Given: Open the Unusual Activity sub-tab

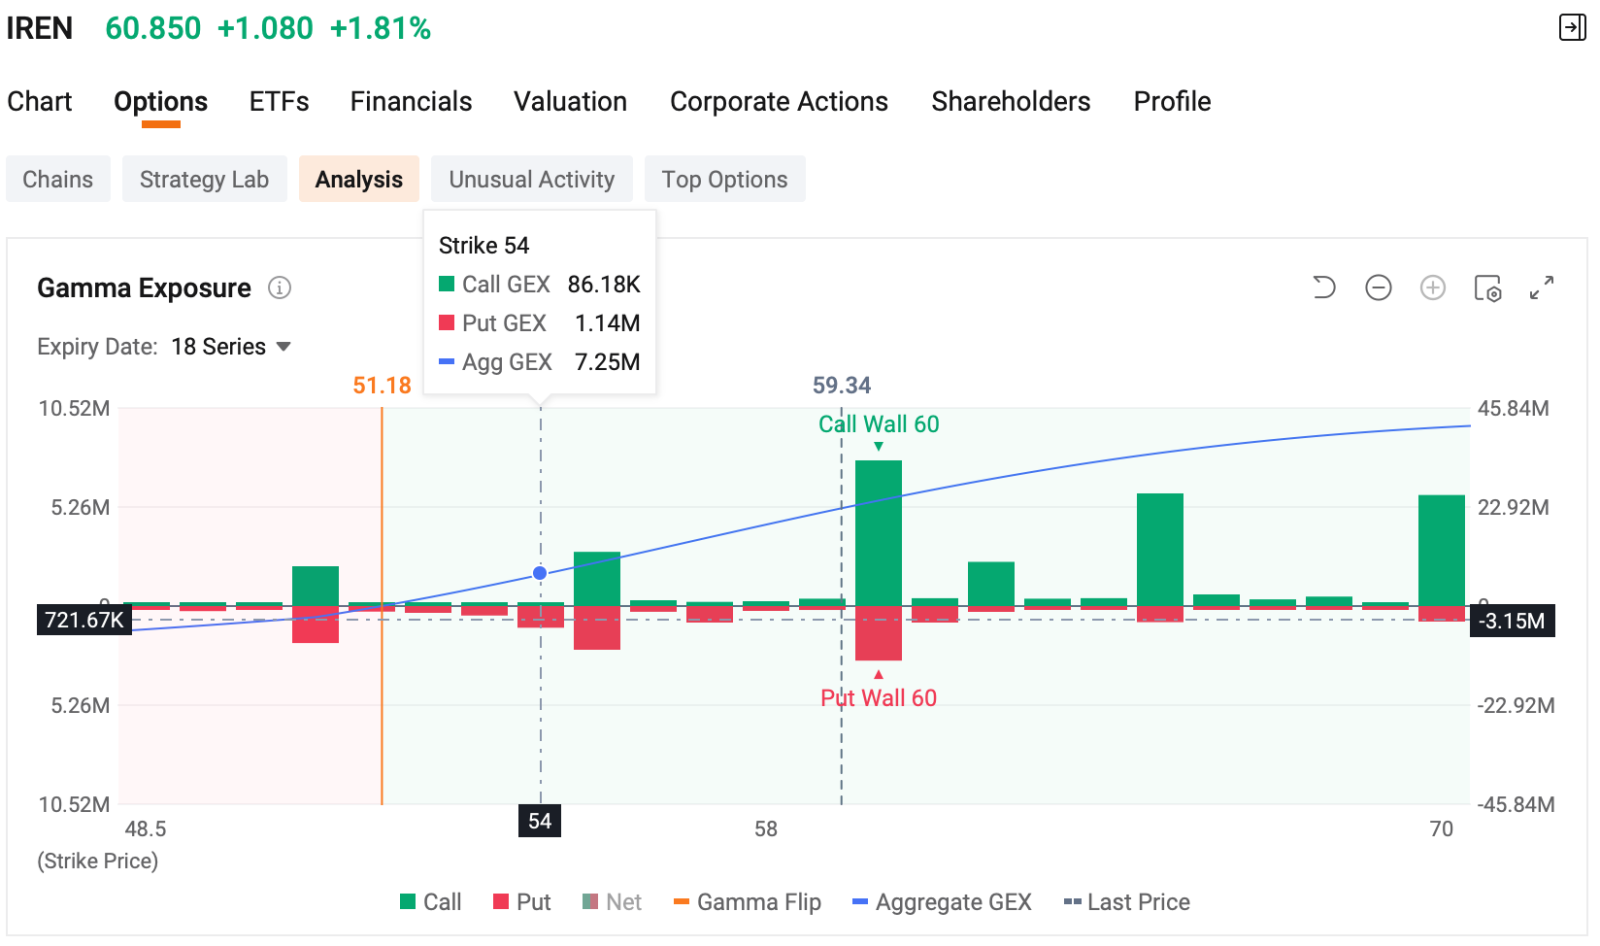Looking at the screenshot, I should [532, 179].
